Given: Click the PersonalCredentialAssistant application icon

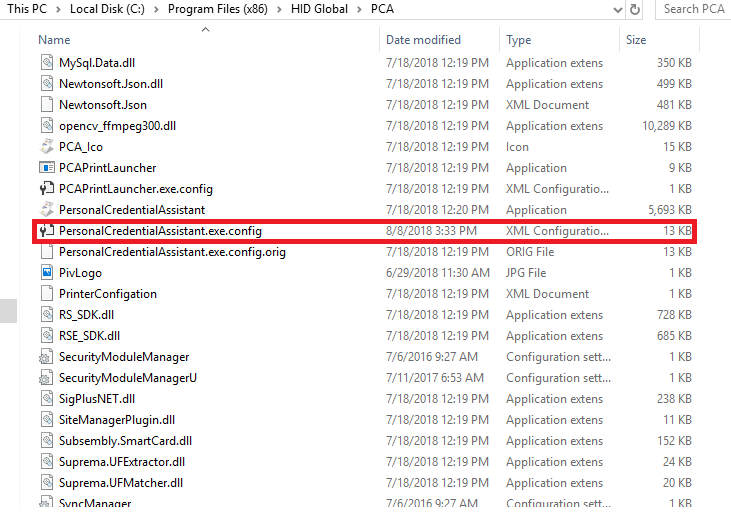Looking at the screenshot, I should coord(47,210).
